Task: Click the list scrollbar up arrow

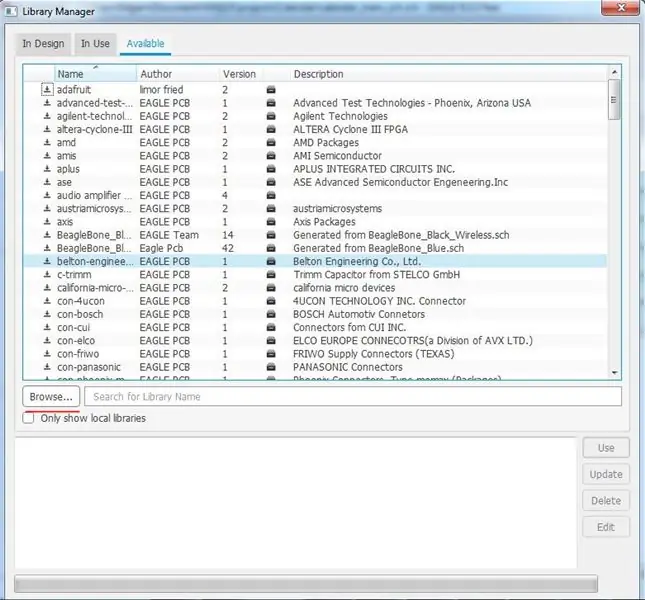Action: click(614, 72)
